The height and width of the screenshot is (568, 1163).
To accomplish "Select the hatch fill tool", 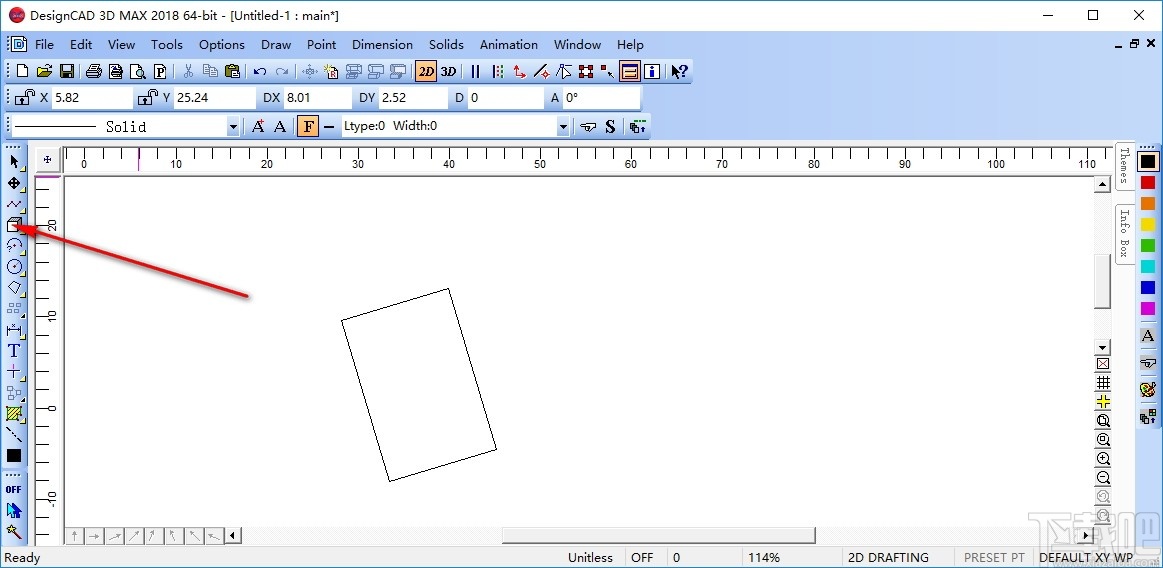I will click(14, 413).
